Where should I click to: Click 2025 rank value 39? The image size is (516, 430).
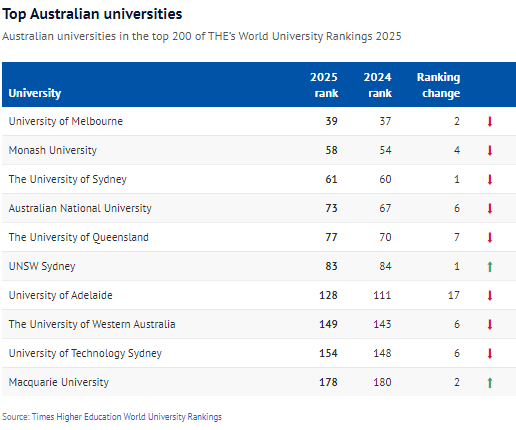coord(332,121)
